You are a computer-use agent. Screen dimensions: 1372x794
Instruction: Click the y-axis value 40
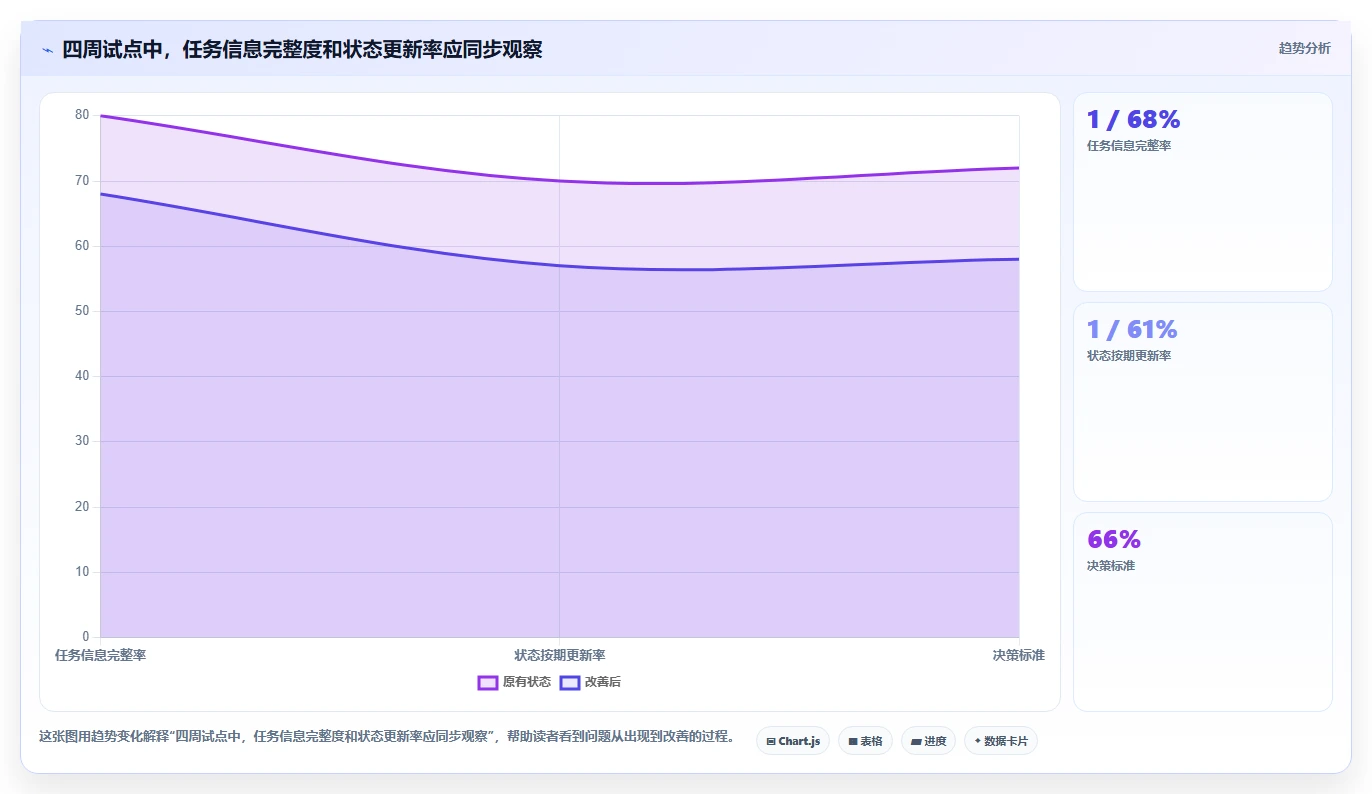(x=82, y=376)
